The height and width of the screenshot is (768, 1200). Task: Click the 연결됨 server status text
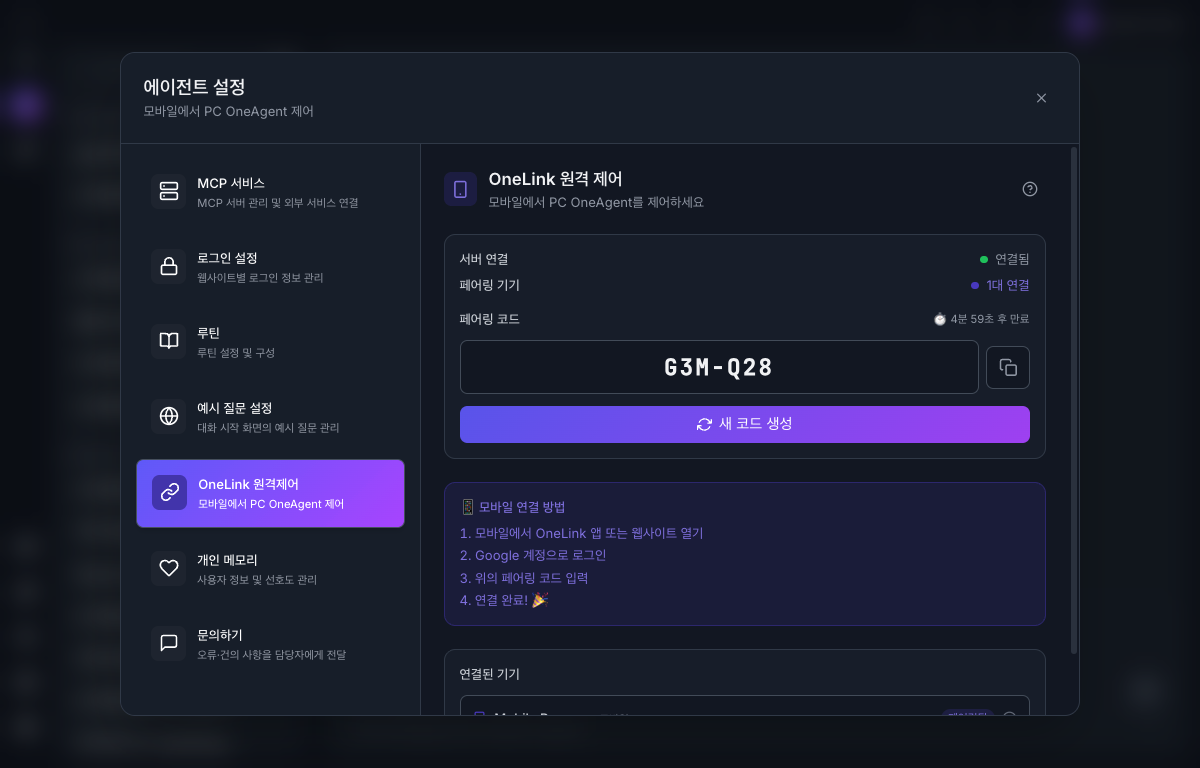1012,259
